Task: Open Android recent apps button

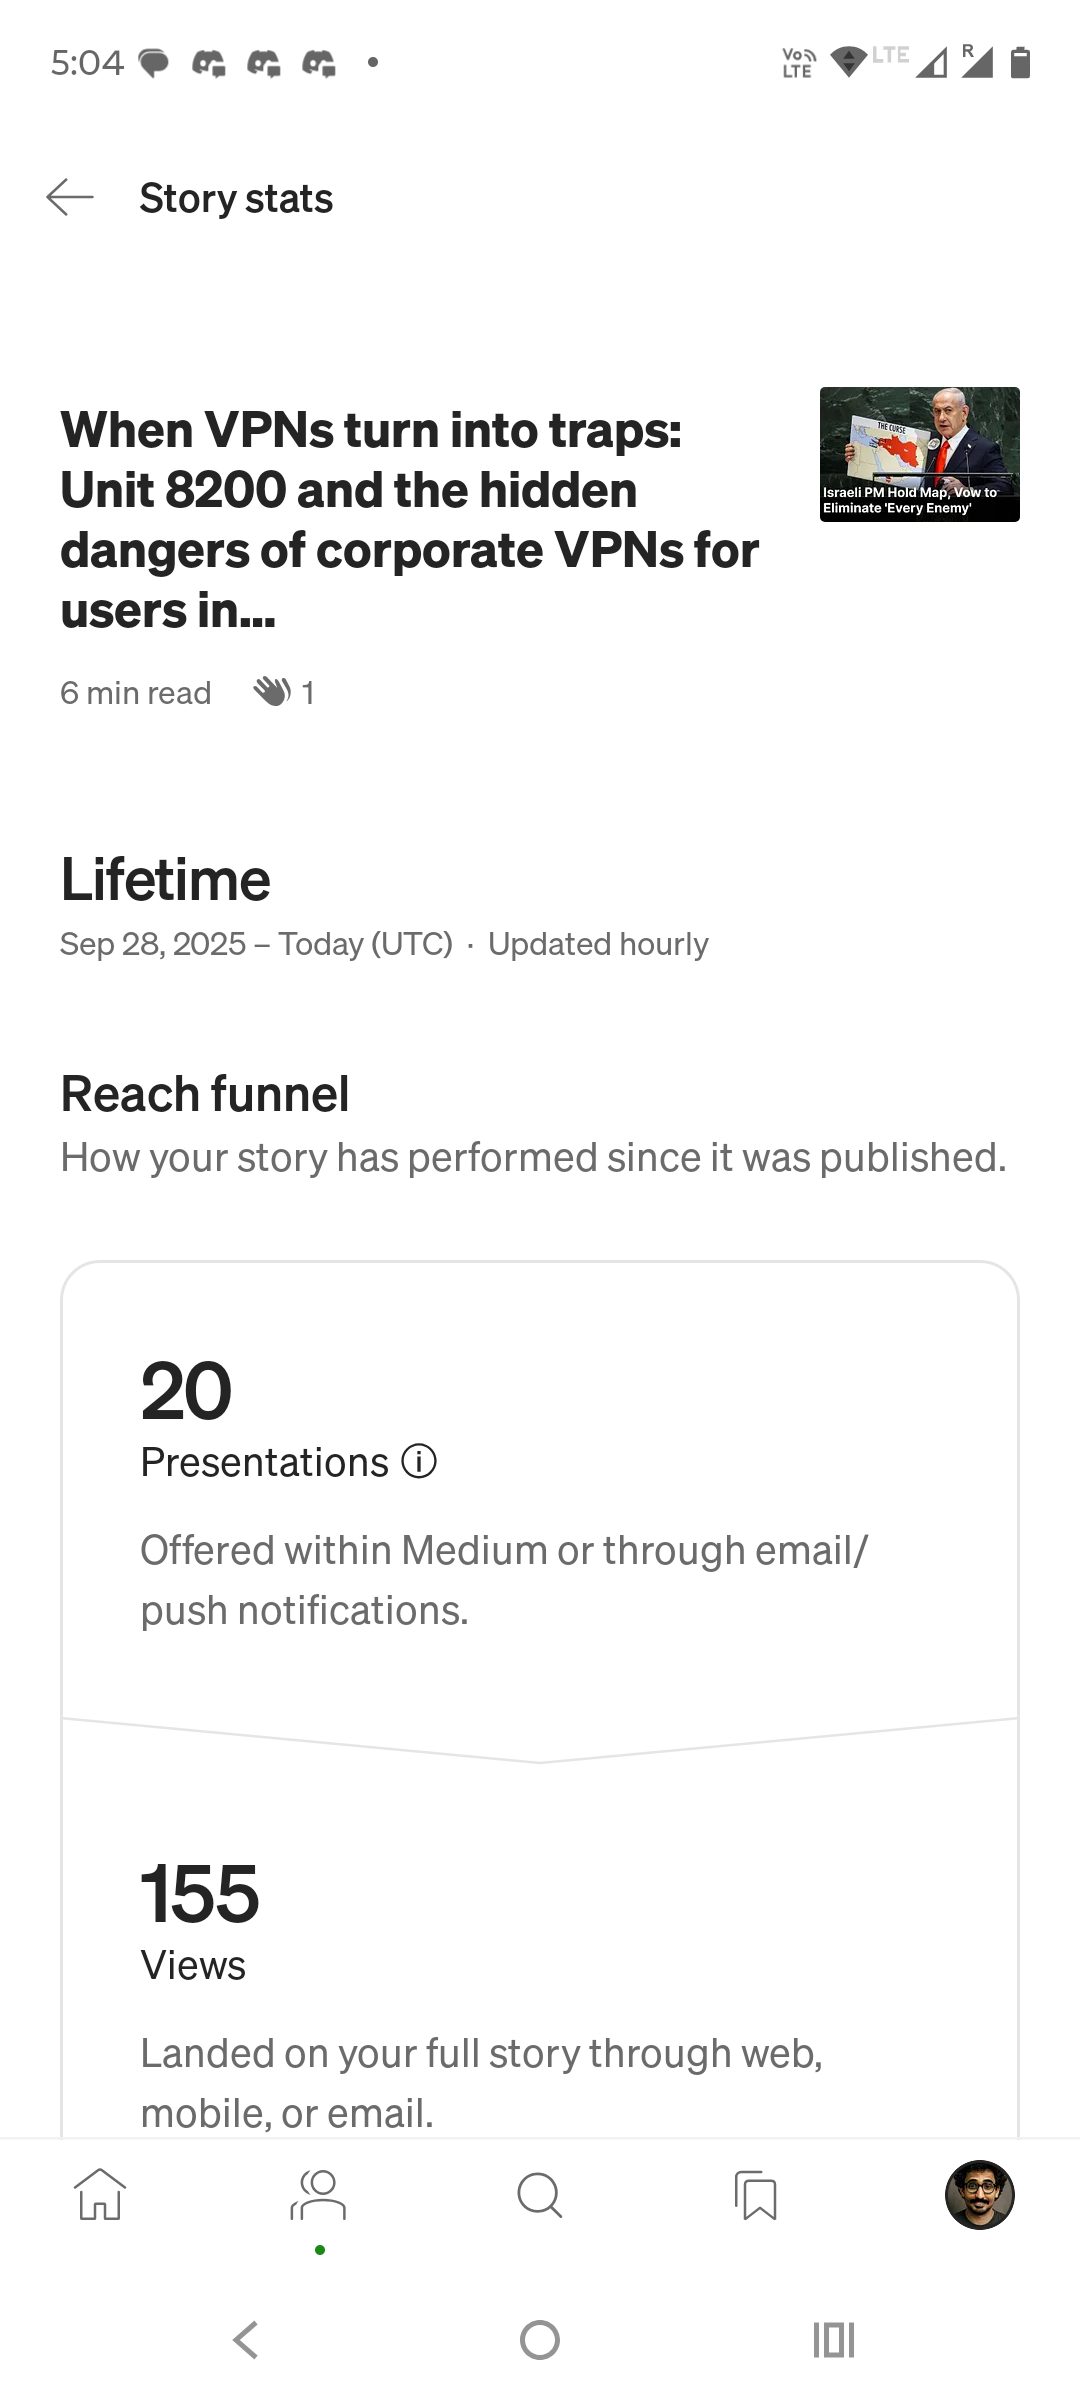Action: pyautogui.click(x=834, y=2340)
